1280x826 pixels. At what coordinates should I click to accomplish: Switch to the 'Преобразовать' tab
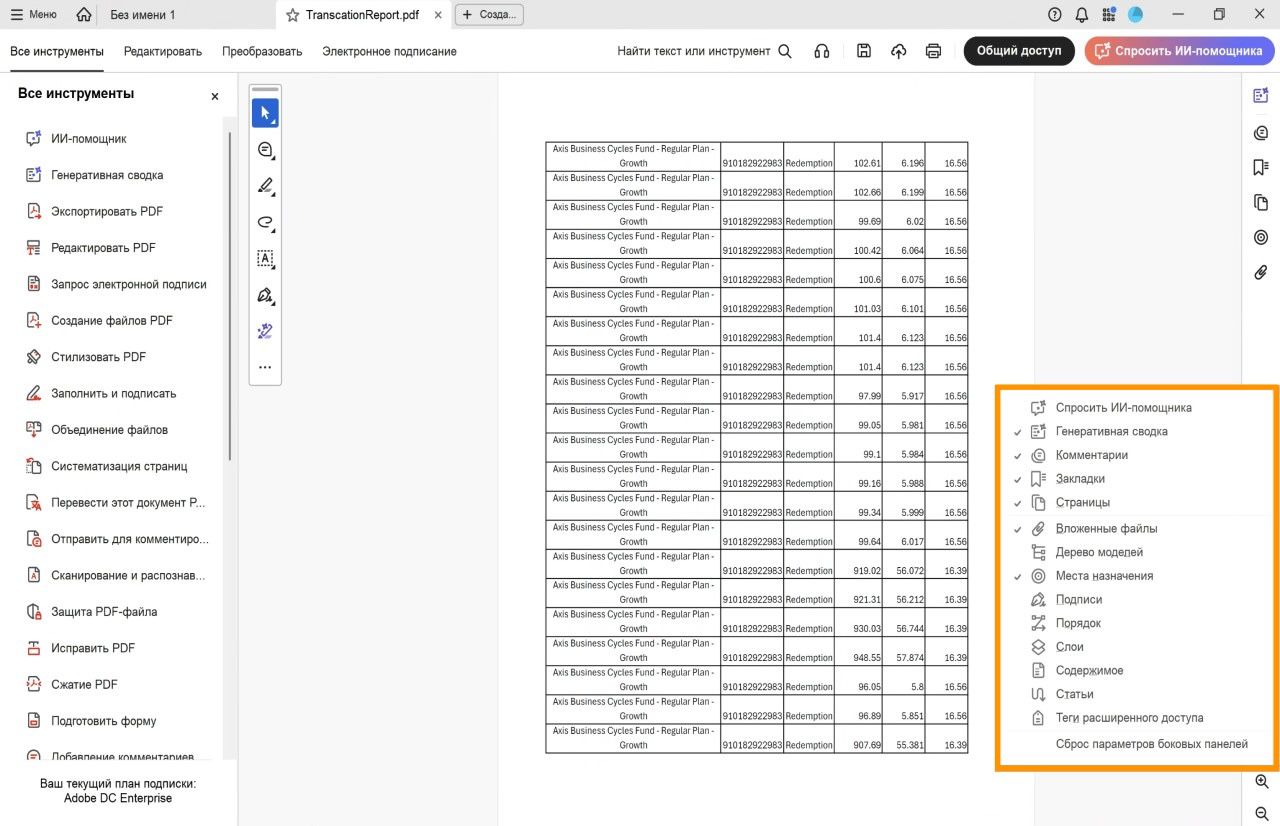[x=262, y=51]
